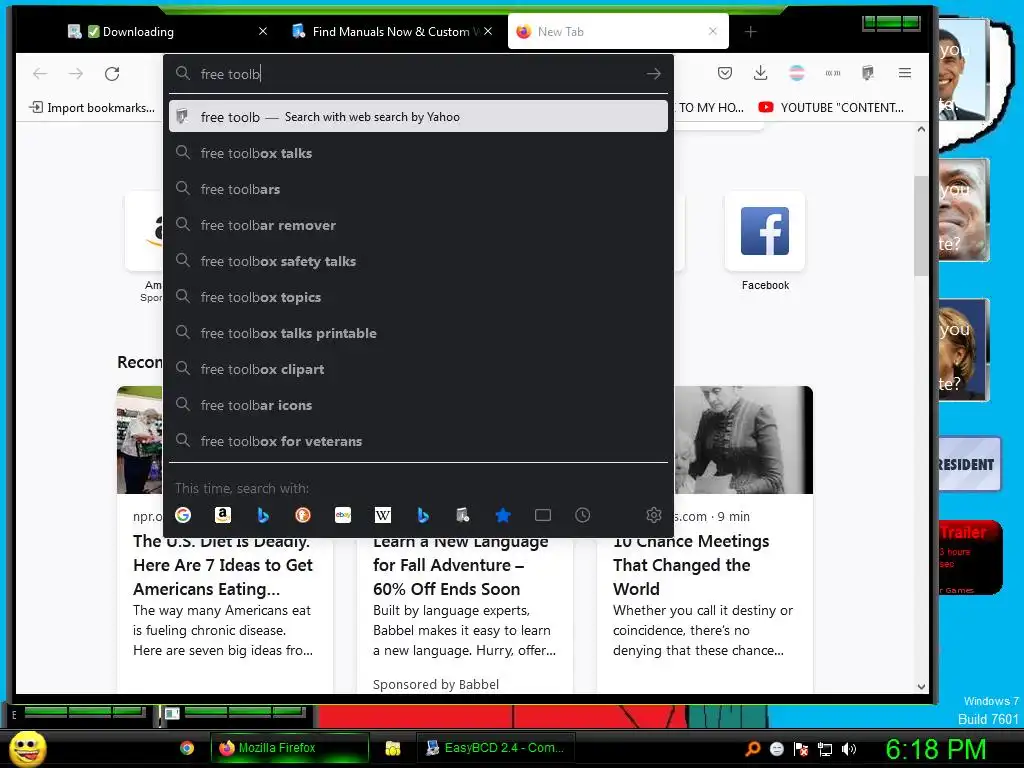The image size is (1024, 768).
Task: Click Import bookmarks button
Action: (92, 108)
